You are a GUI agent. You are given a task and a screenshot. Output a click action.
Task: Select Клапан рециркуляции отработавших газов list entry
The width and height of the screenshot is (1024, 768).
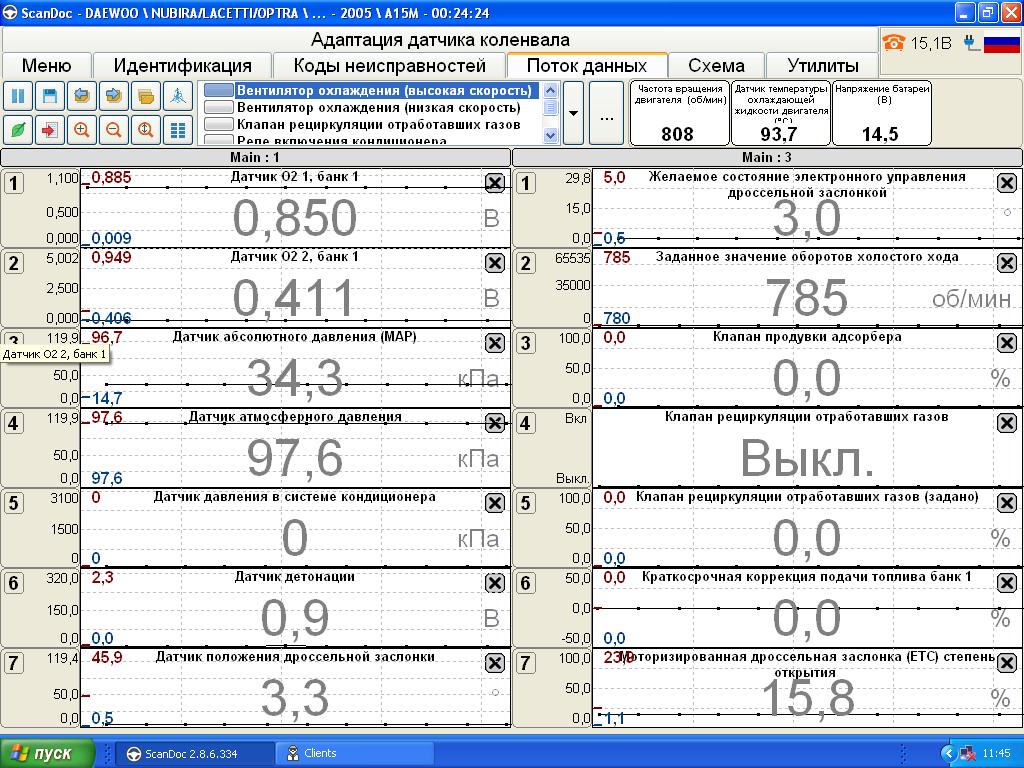(x=379, y=124)
